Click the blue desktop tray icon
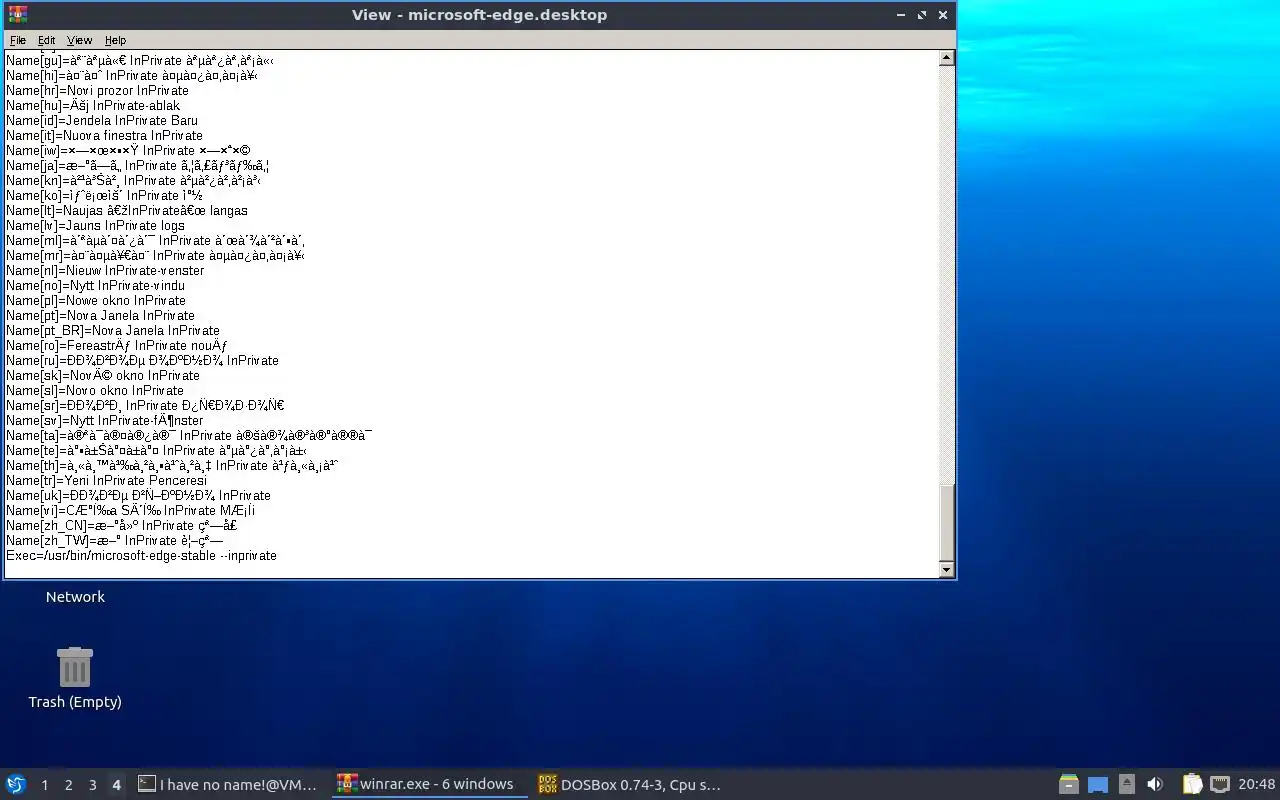The image size is (1280, 800). tap(1097, 785)
